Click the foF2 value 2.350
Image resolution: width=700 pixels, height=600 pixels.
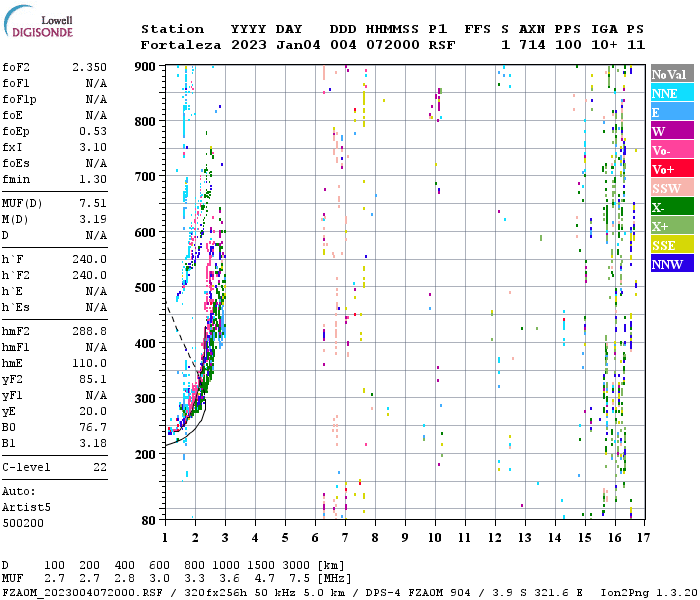90,67
